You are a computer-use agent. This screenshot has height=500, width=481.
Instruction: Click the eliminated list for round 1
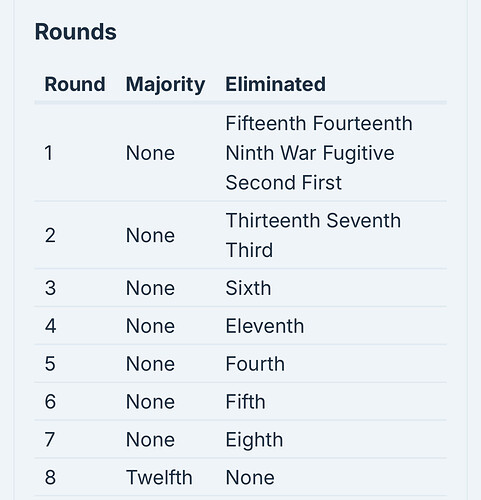[319, 153]
